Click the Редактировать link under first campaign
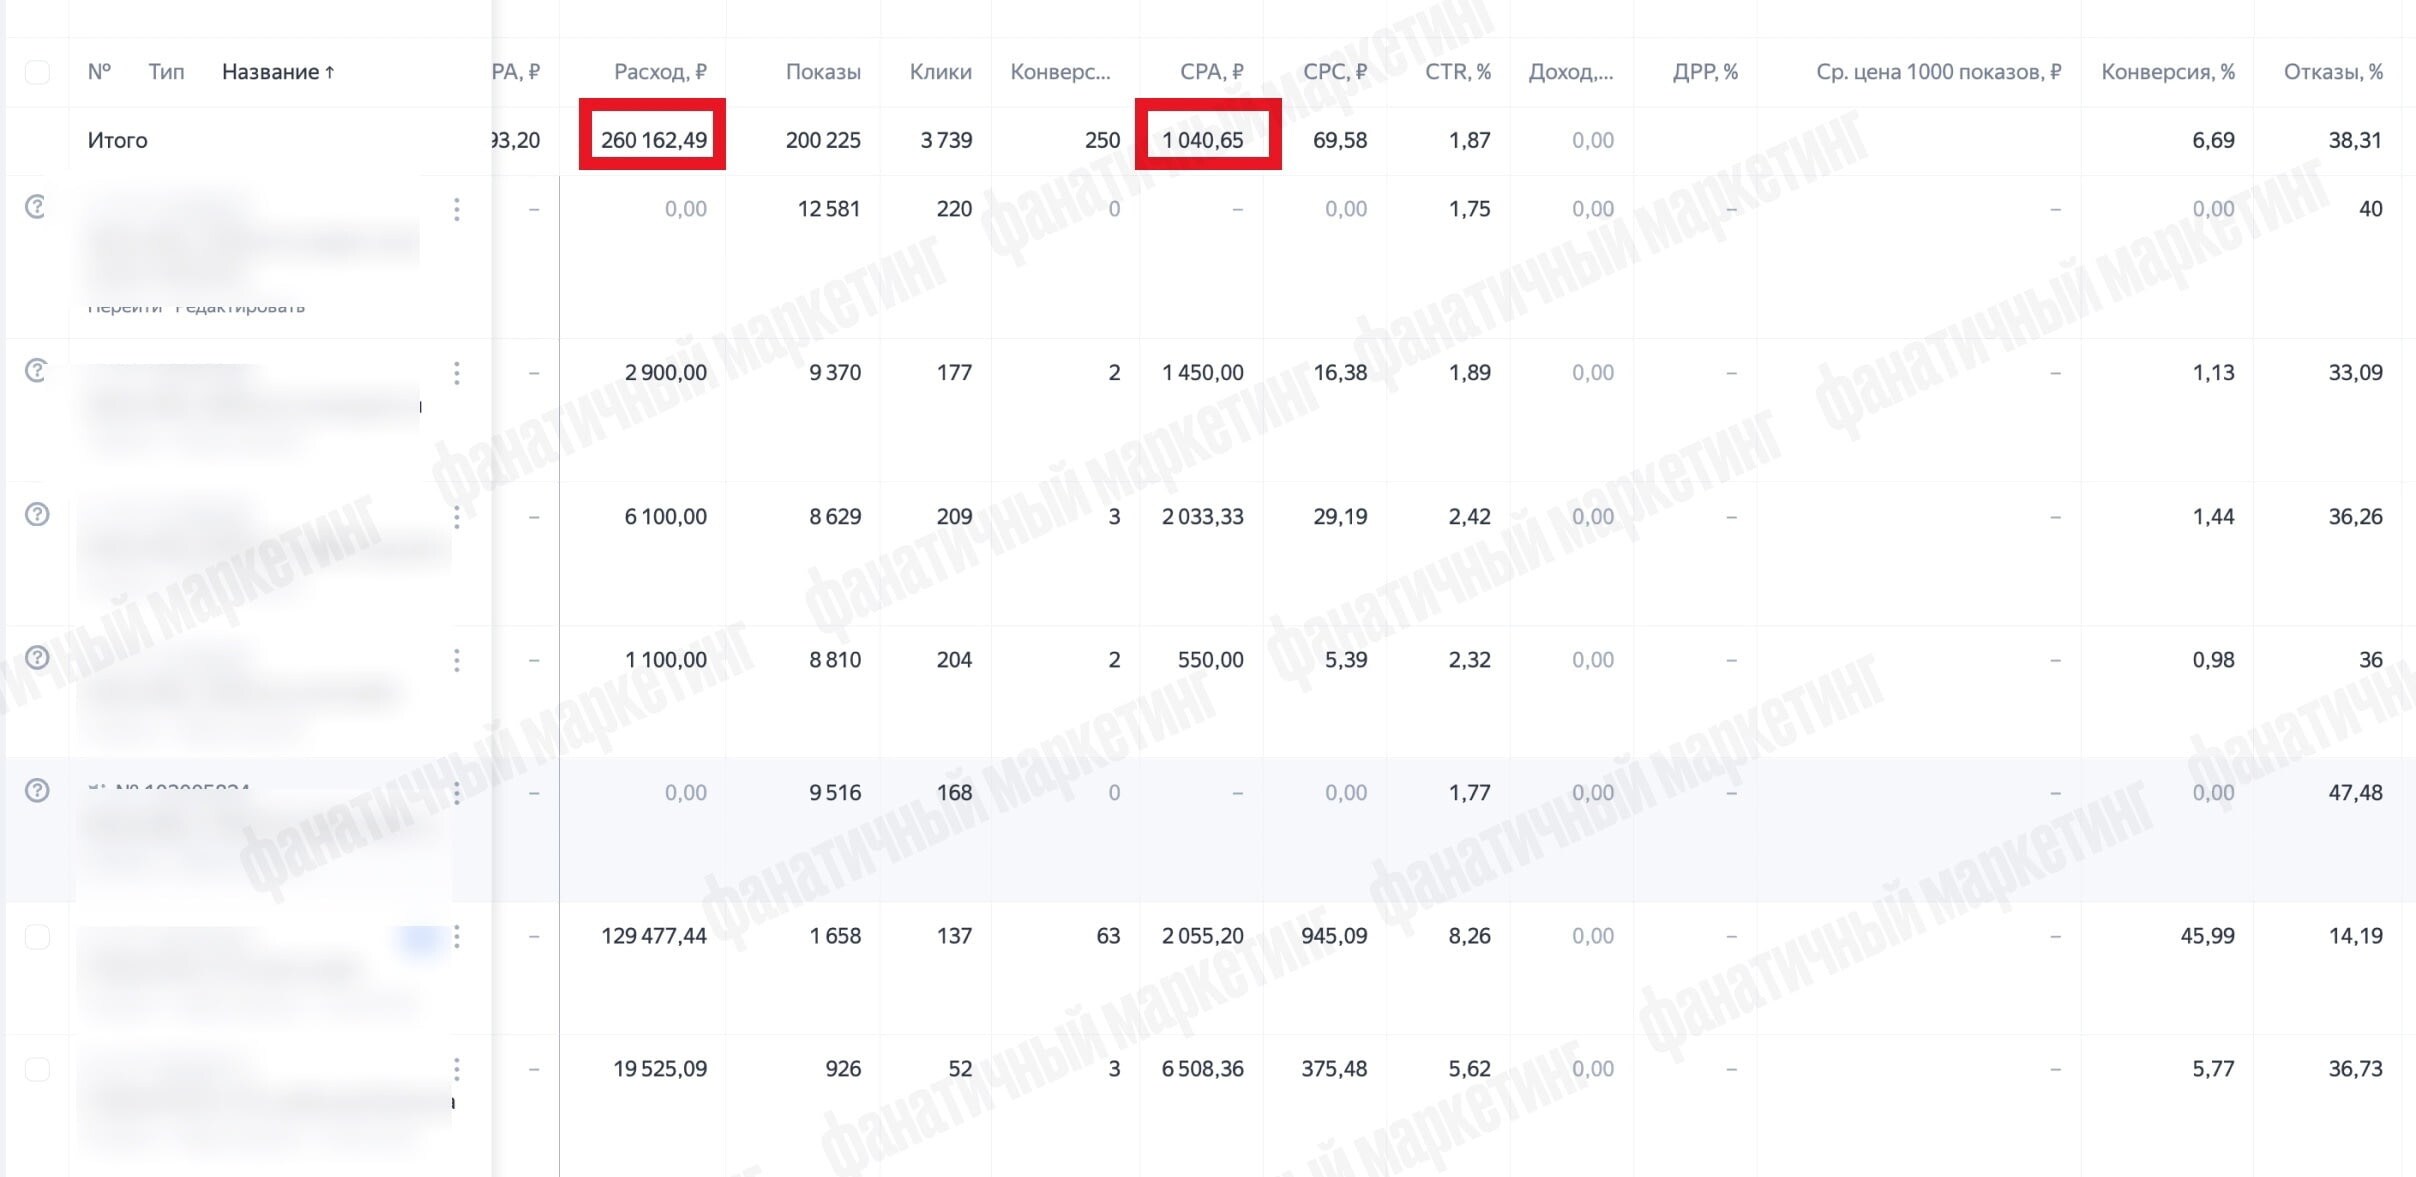Viewport: 2416px width, 1177px height. coord(240,307)
